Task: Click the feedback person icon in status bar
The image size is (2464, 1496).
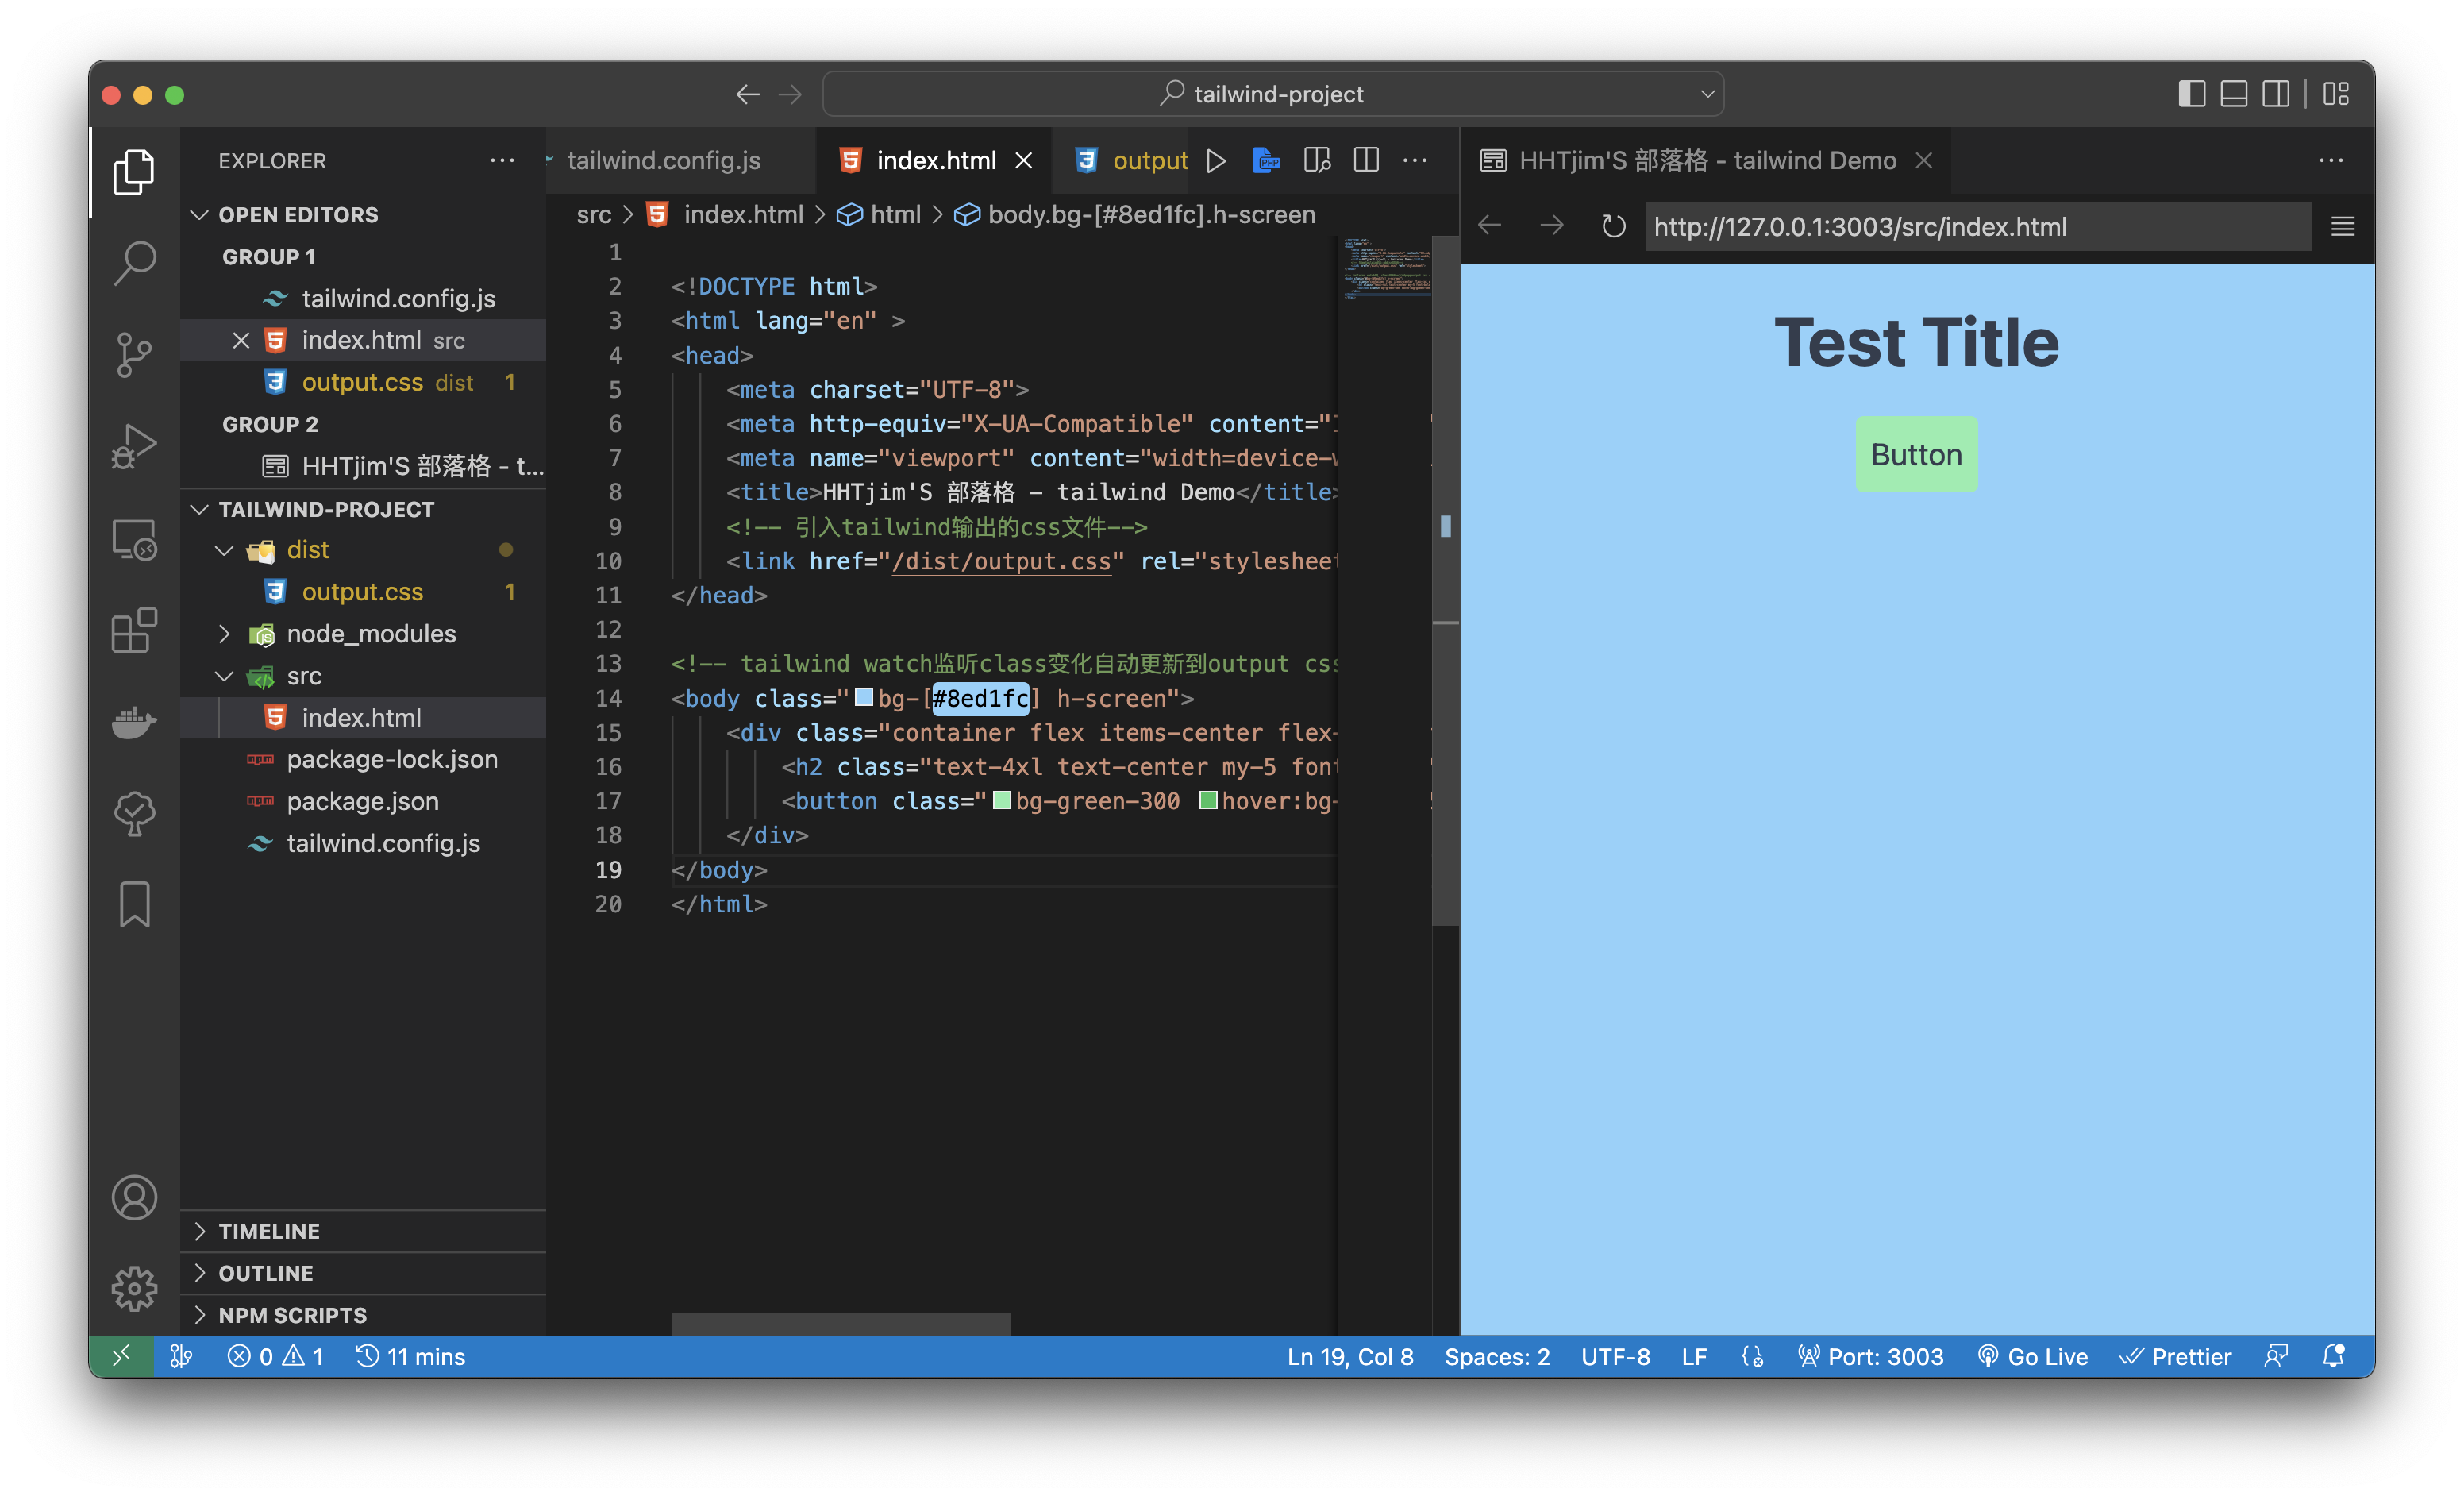Action: pos(2276,1357)
